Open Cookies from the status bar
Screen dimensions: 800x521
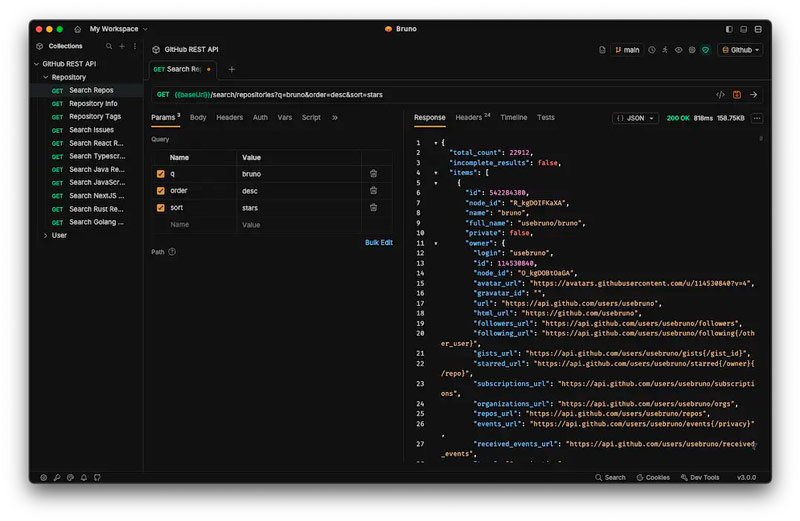pyautogui.click(x=651, y=477)
